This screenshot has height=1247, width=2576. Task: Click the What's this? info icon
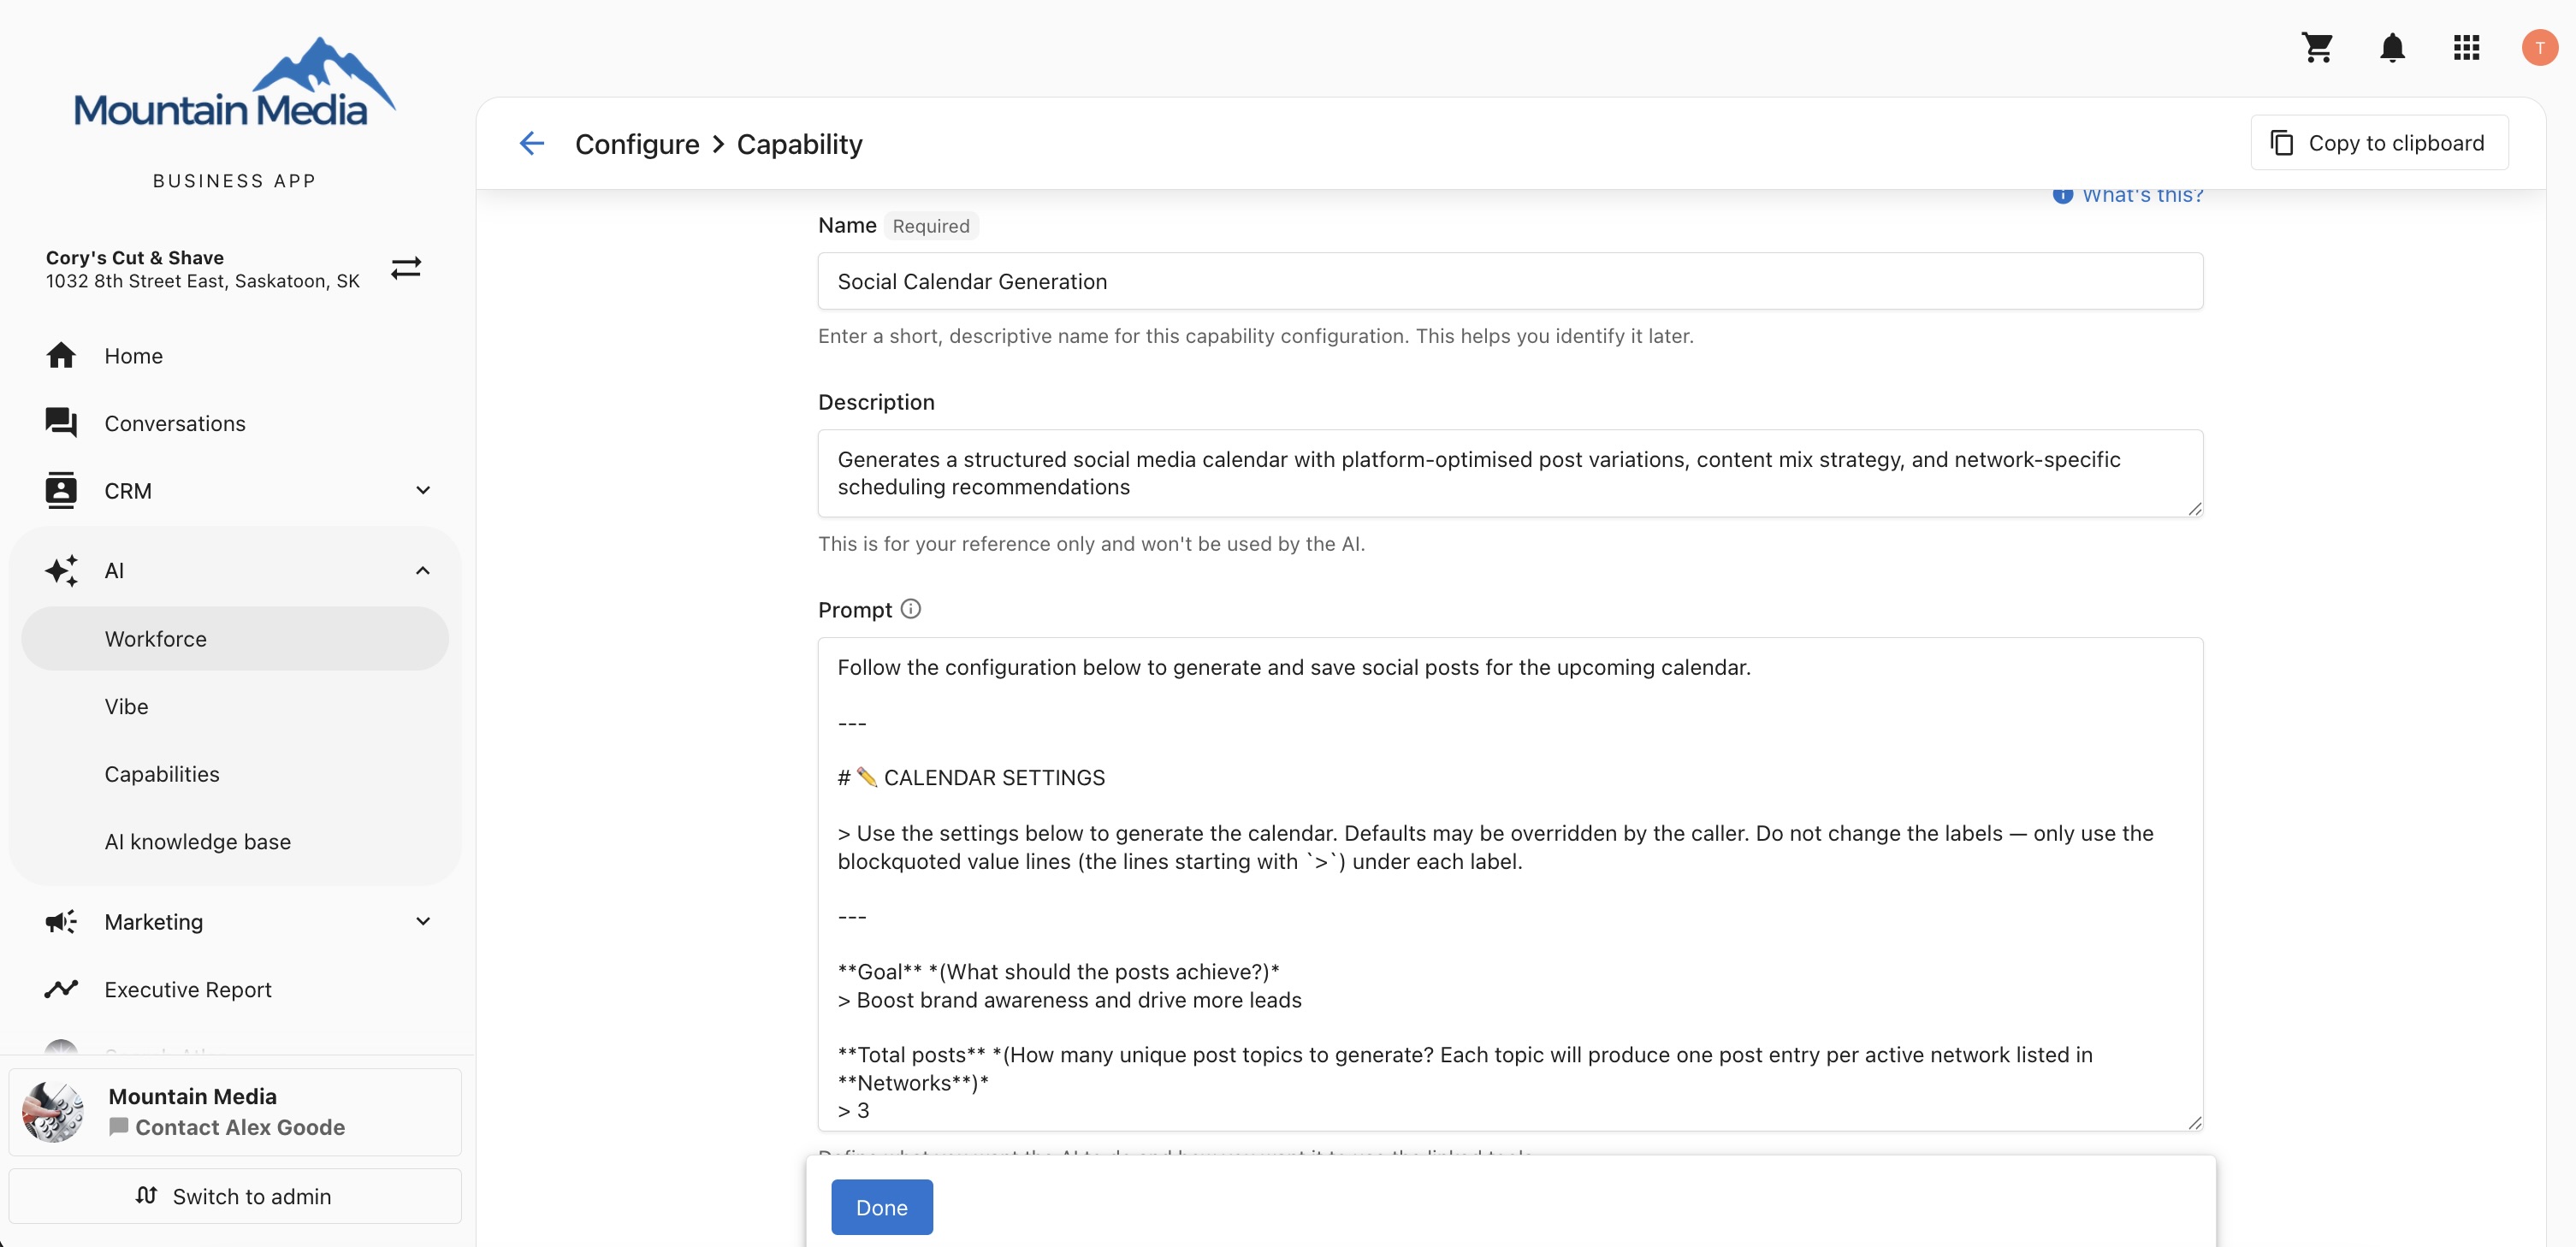(2062, 195)
